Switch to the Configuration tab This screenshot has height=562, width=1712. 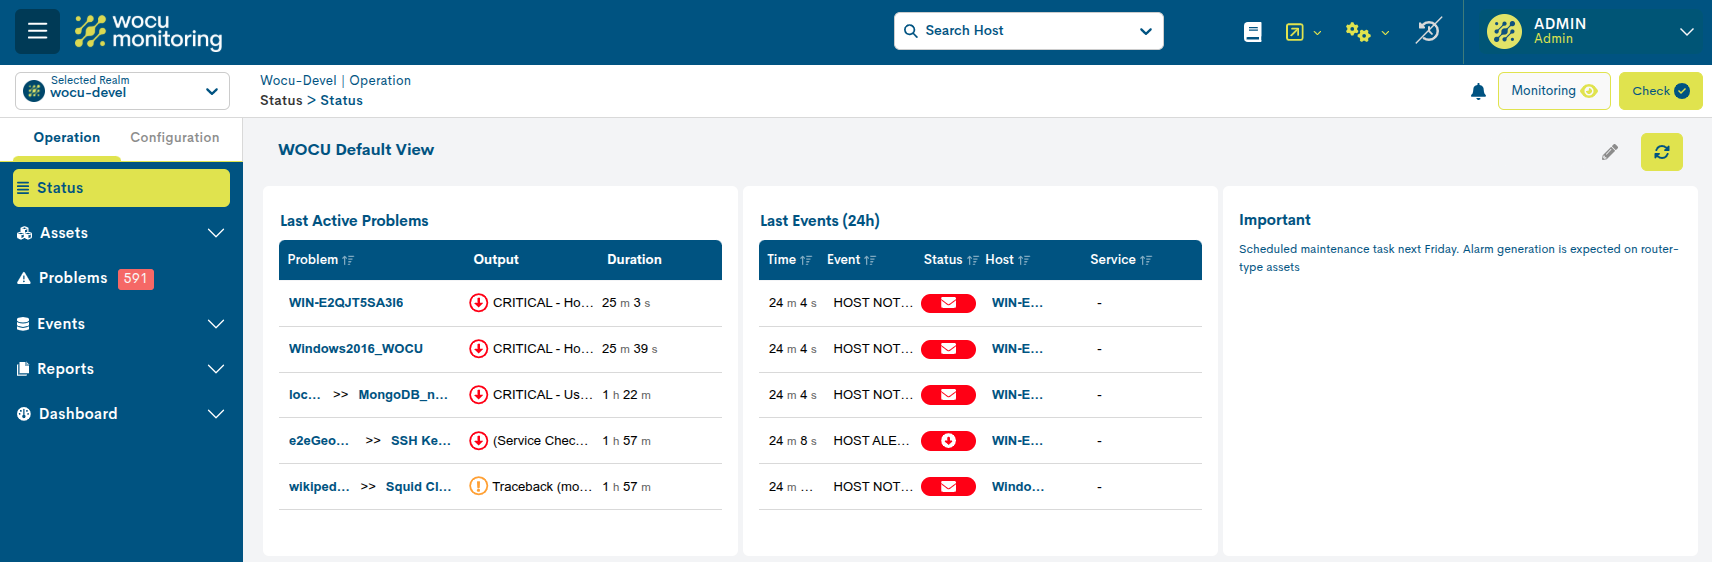pyautogui.click(x=174, y=138)
